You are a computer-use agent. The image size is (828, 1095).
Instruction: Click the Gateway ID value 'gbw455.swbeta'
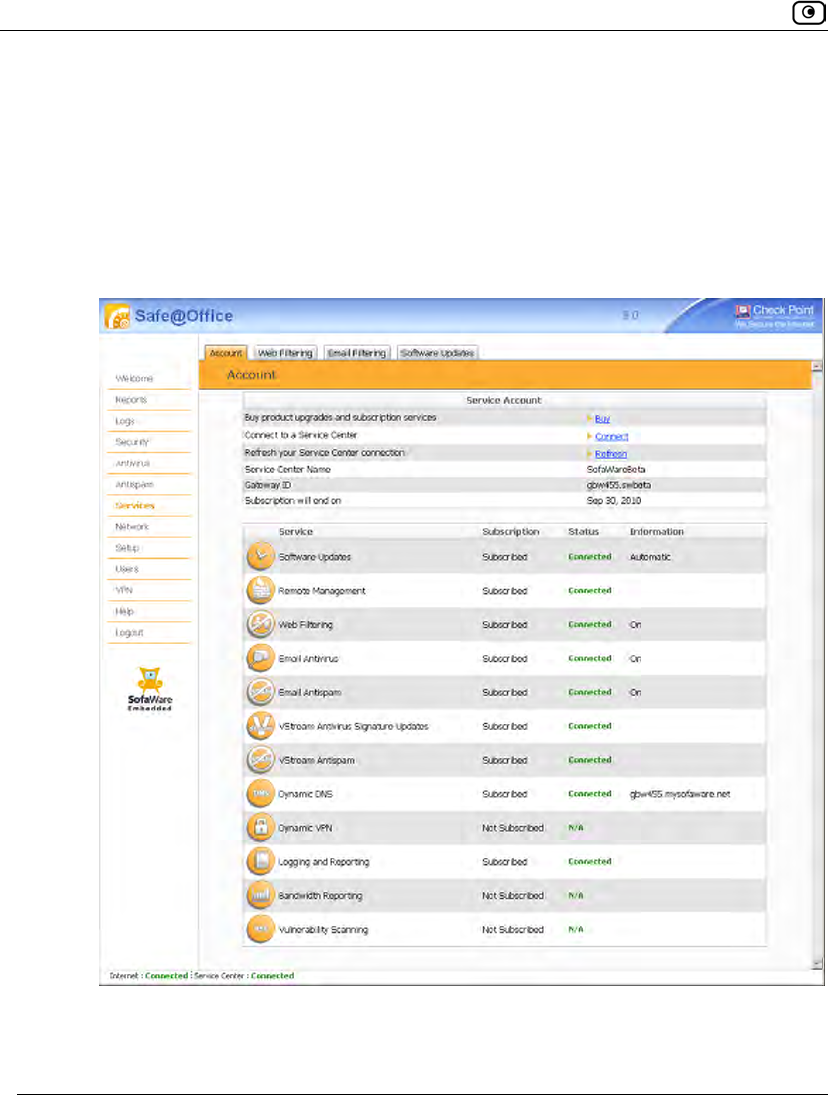point(619,485)
